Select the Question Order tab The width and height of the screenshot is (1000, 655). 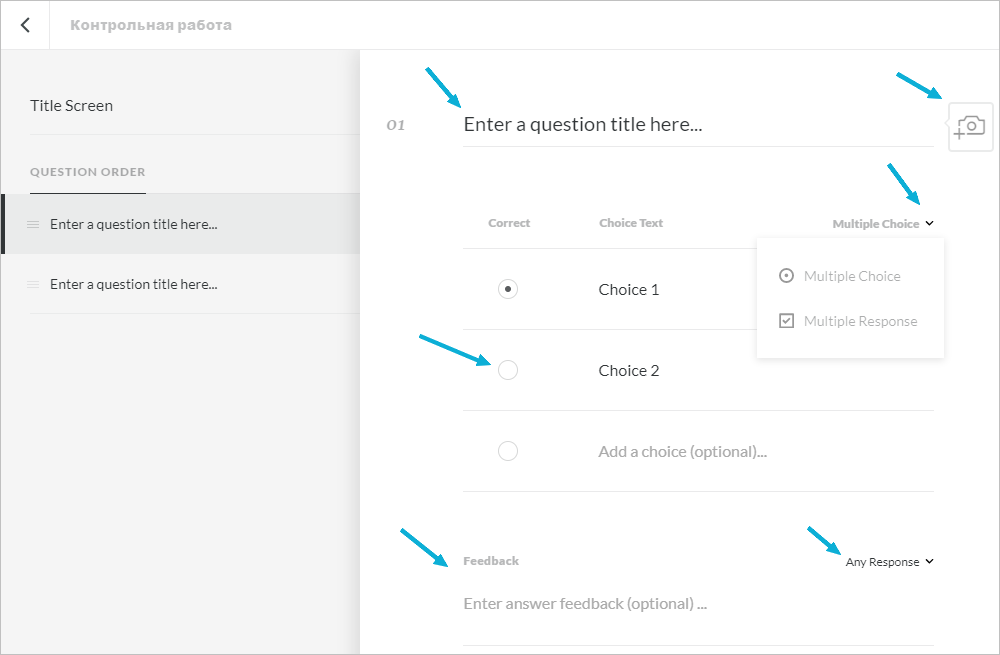pyautogui.click(x=88, y=172)
